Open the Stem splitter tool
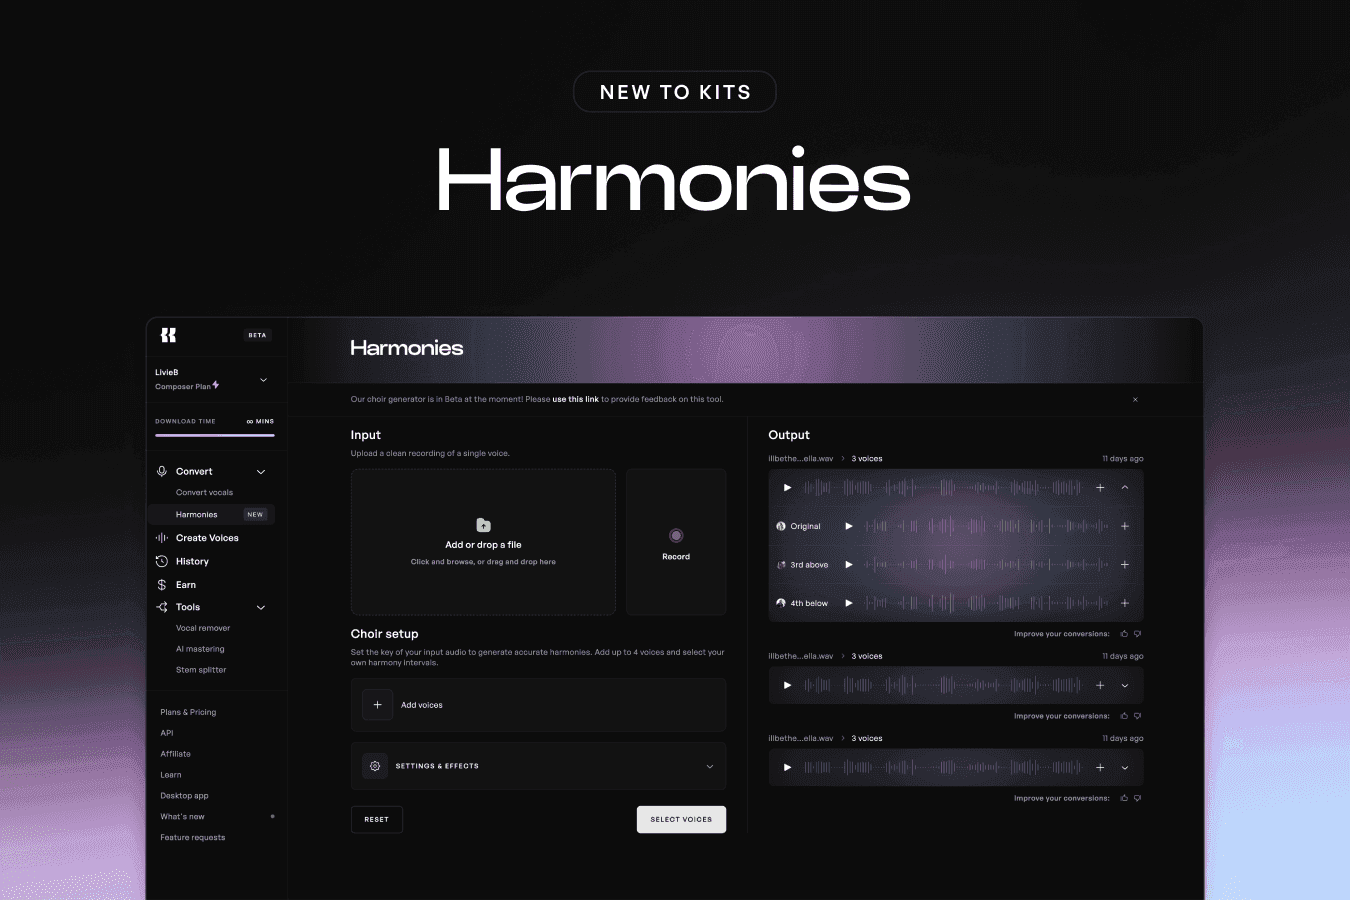This screenshot has height=900, width=1350. click(201, 670)
